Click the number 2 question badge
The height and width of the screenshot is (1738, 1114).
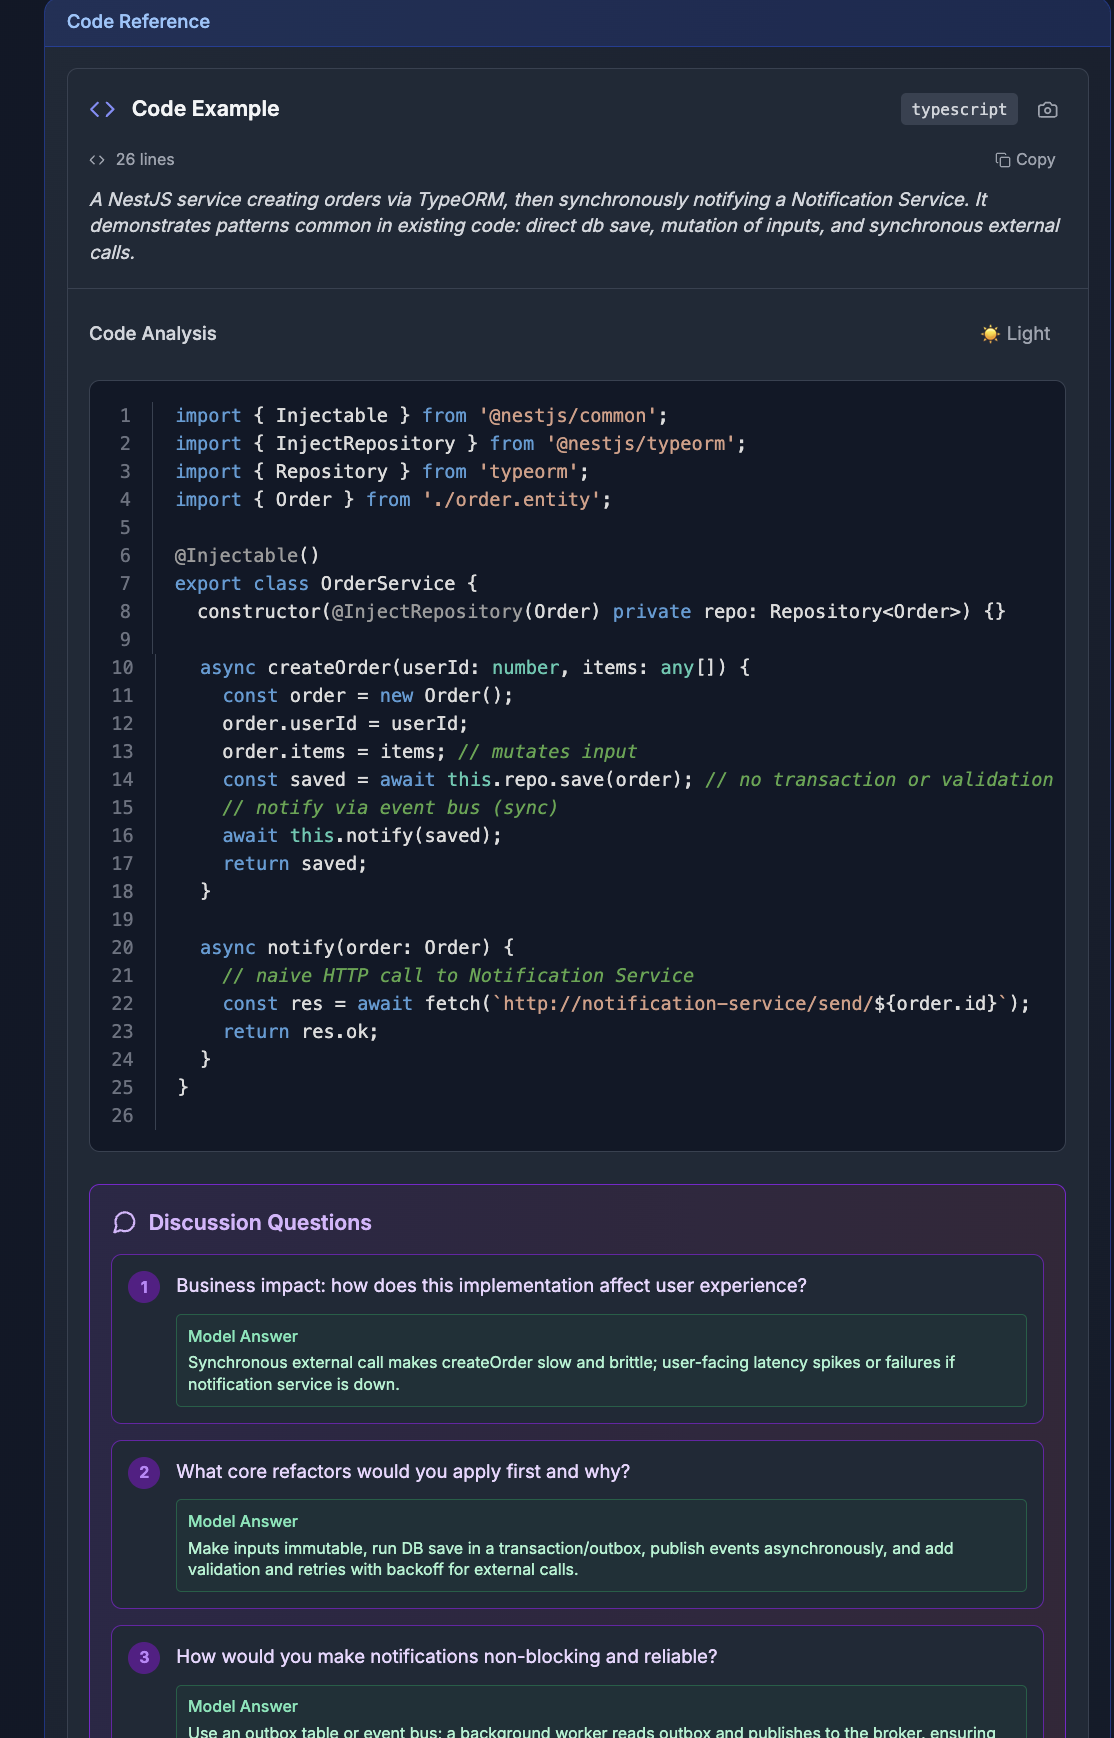(x=144, y=1472)
